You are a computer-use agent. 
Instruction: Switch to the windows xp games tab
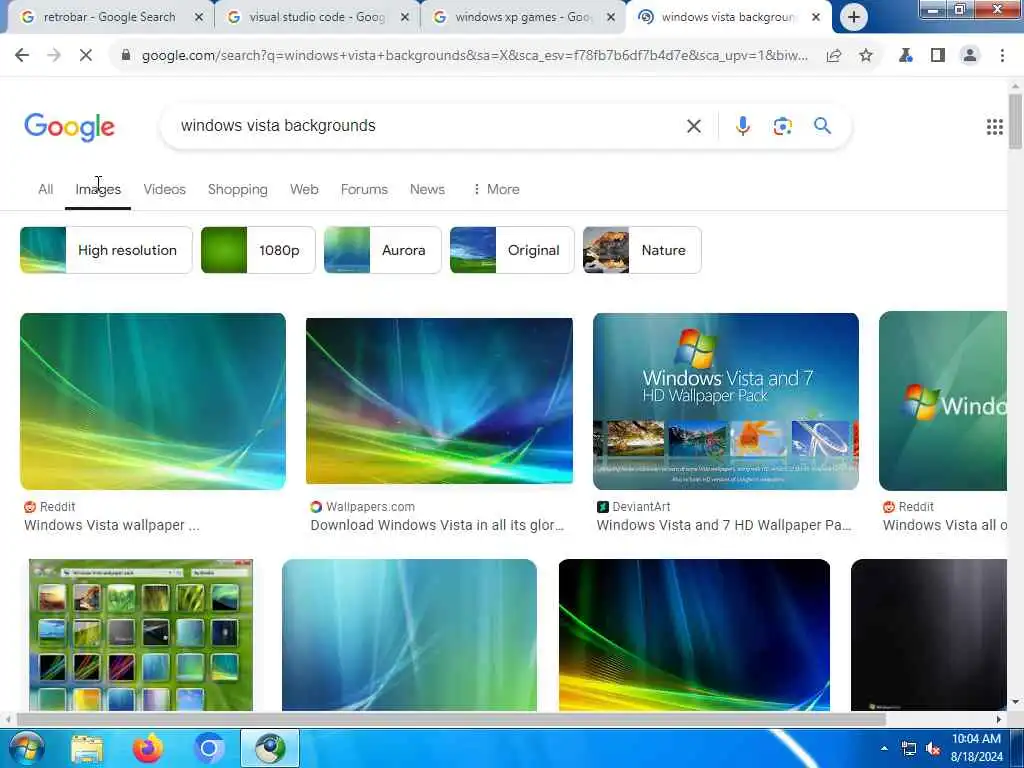tap(522, 17)
